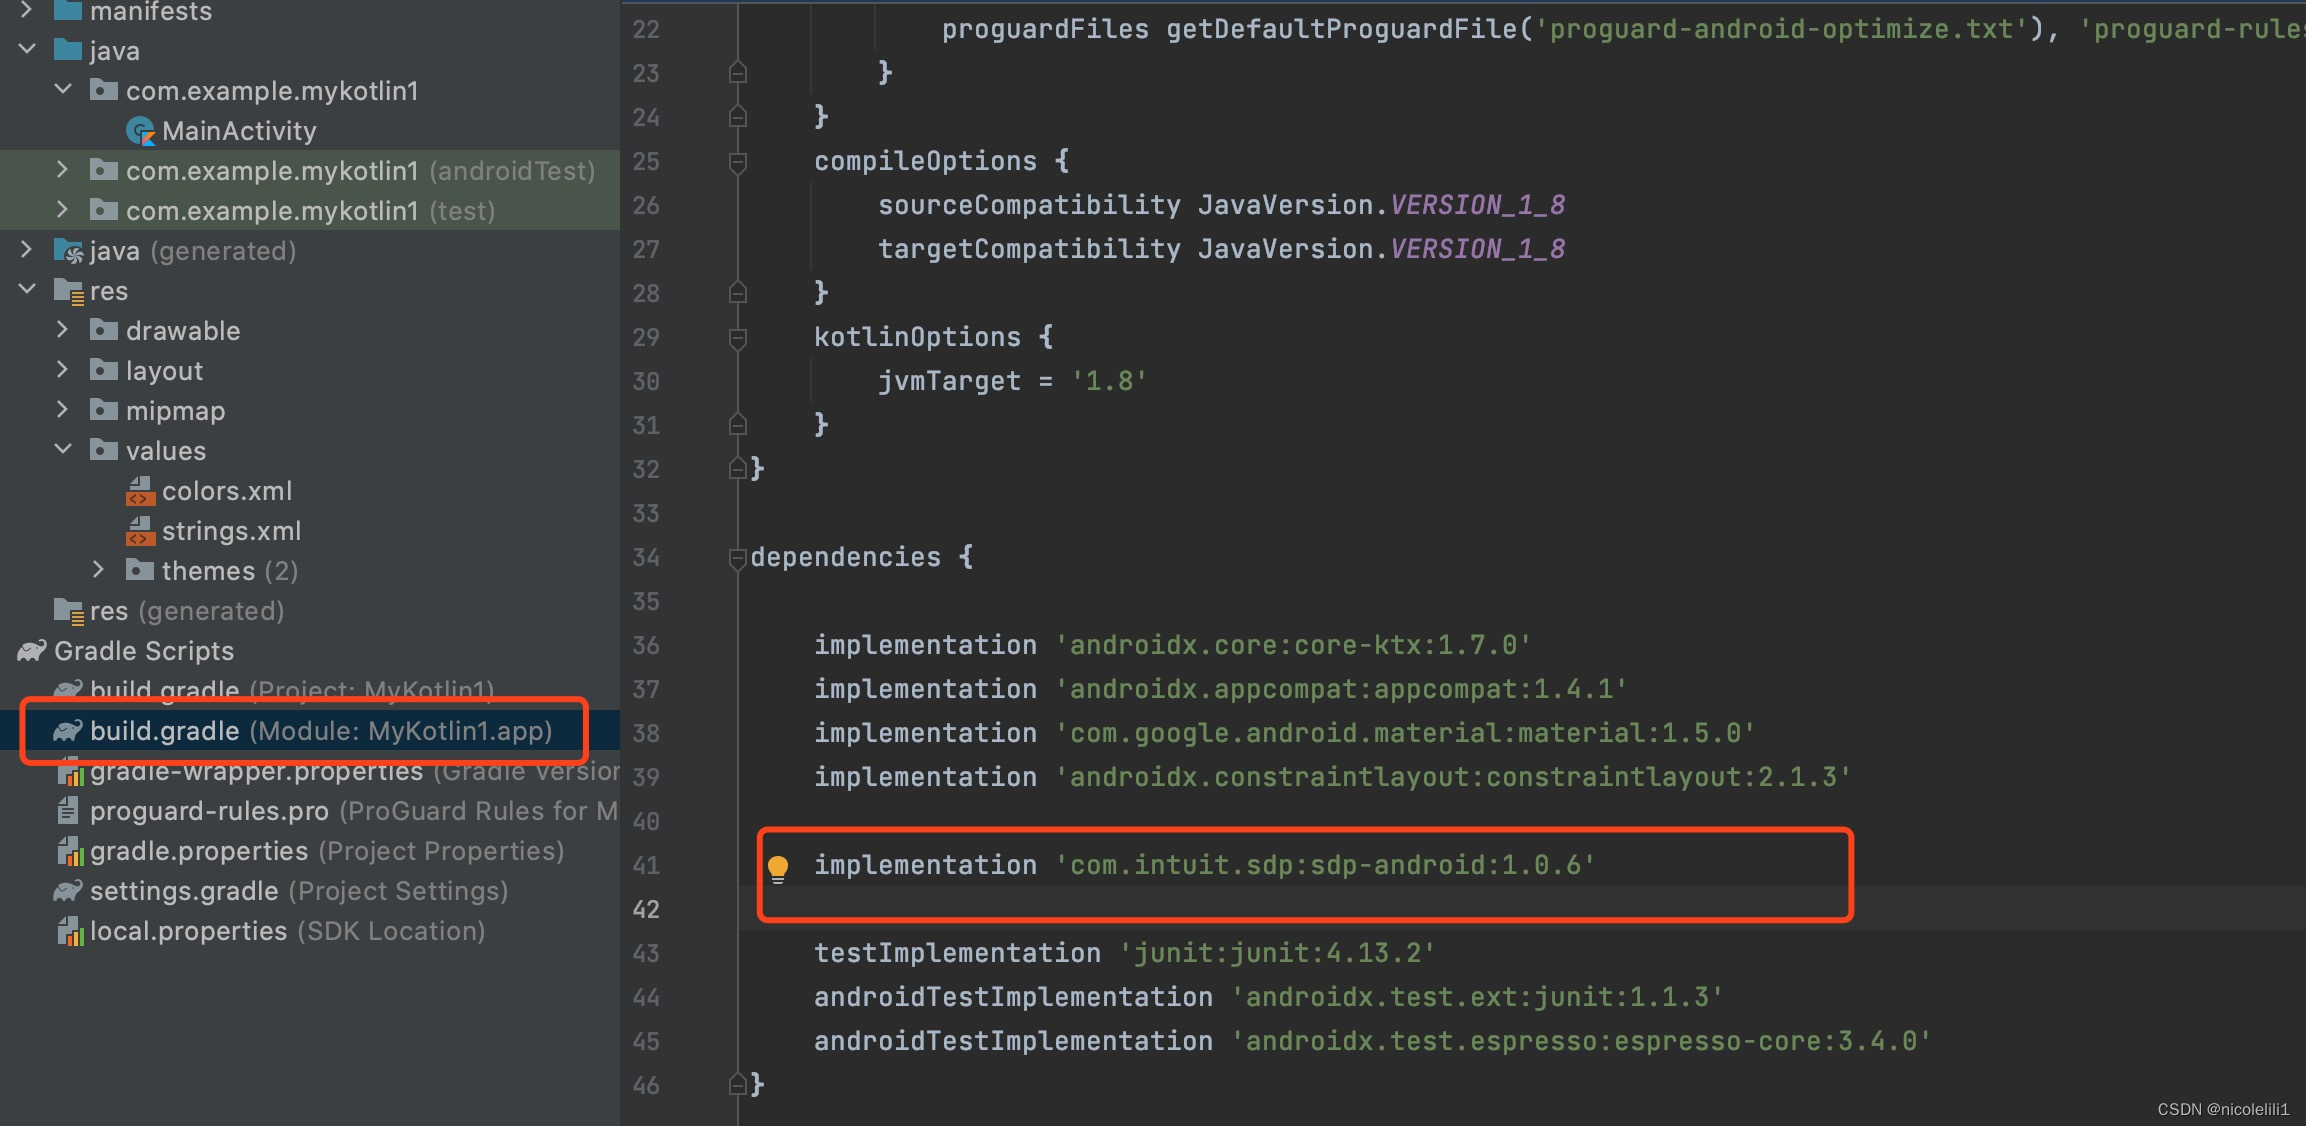Click the VERSION_1_8 sourceCompatibility value

(x=1477, y=205)
